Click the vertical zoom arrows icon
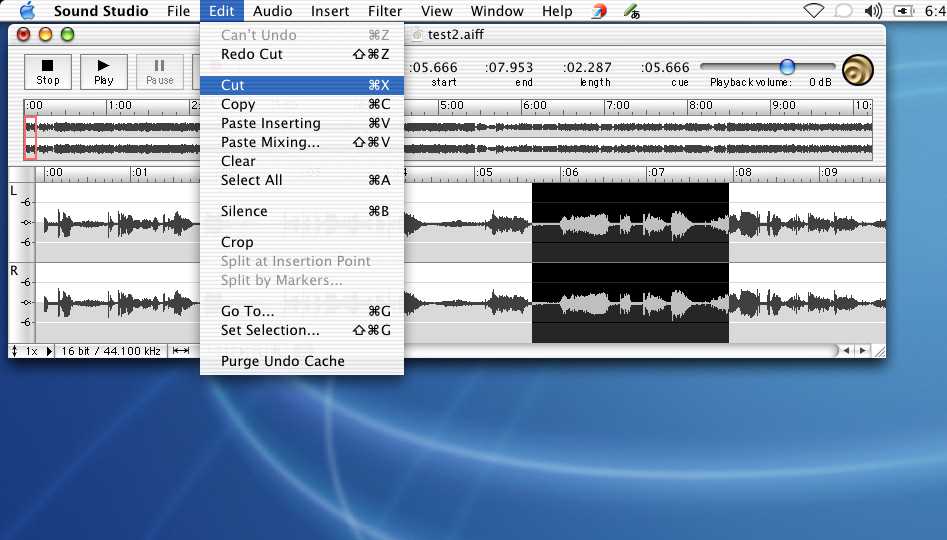This screenshot has width=947, height=540. tap(14, 351)
